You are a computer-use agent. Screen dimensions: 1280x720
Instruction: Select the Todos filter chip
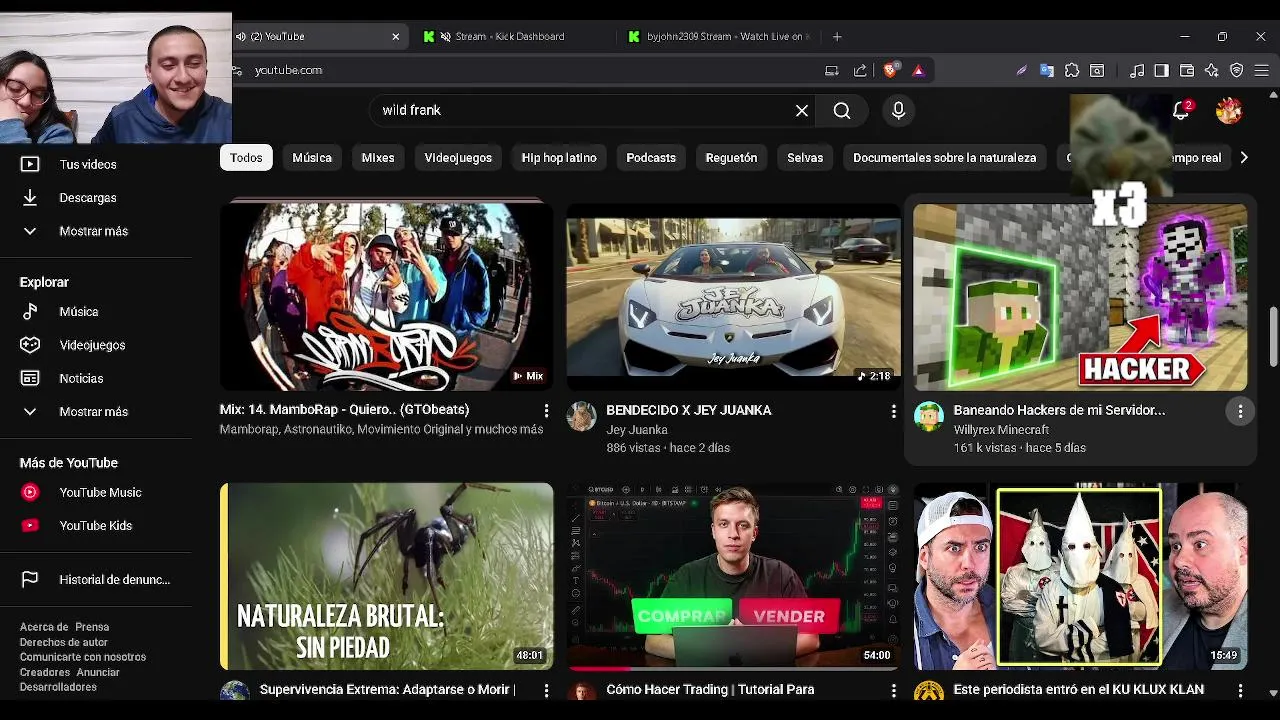tap(246, 158)
